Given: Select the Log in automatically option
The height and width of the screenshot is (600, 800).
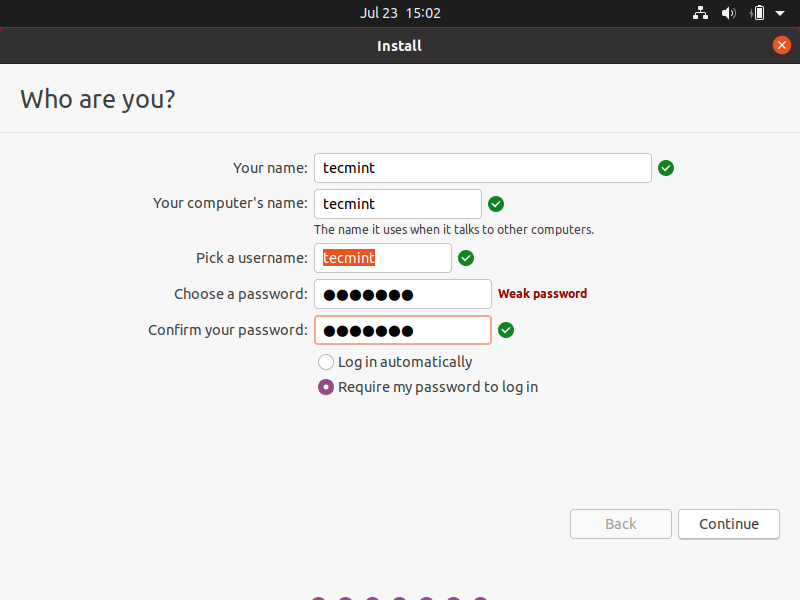Looking at the screenshot, I should pos(326,362).
